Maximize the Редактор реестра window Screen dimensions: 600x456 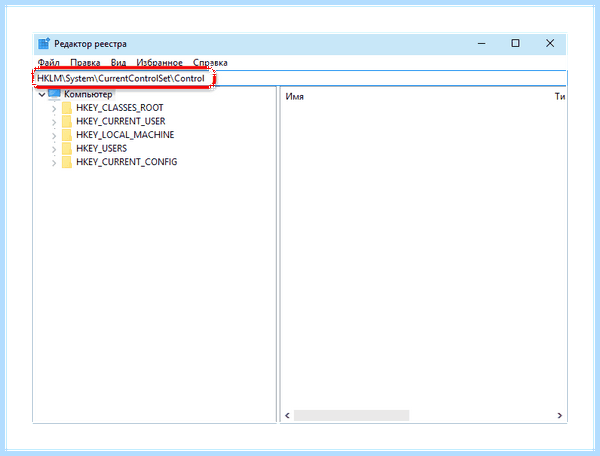pyautogui.click(x=515, y=43)
